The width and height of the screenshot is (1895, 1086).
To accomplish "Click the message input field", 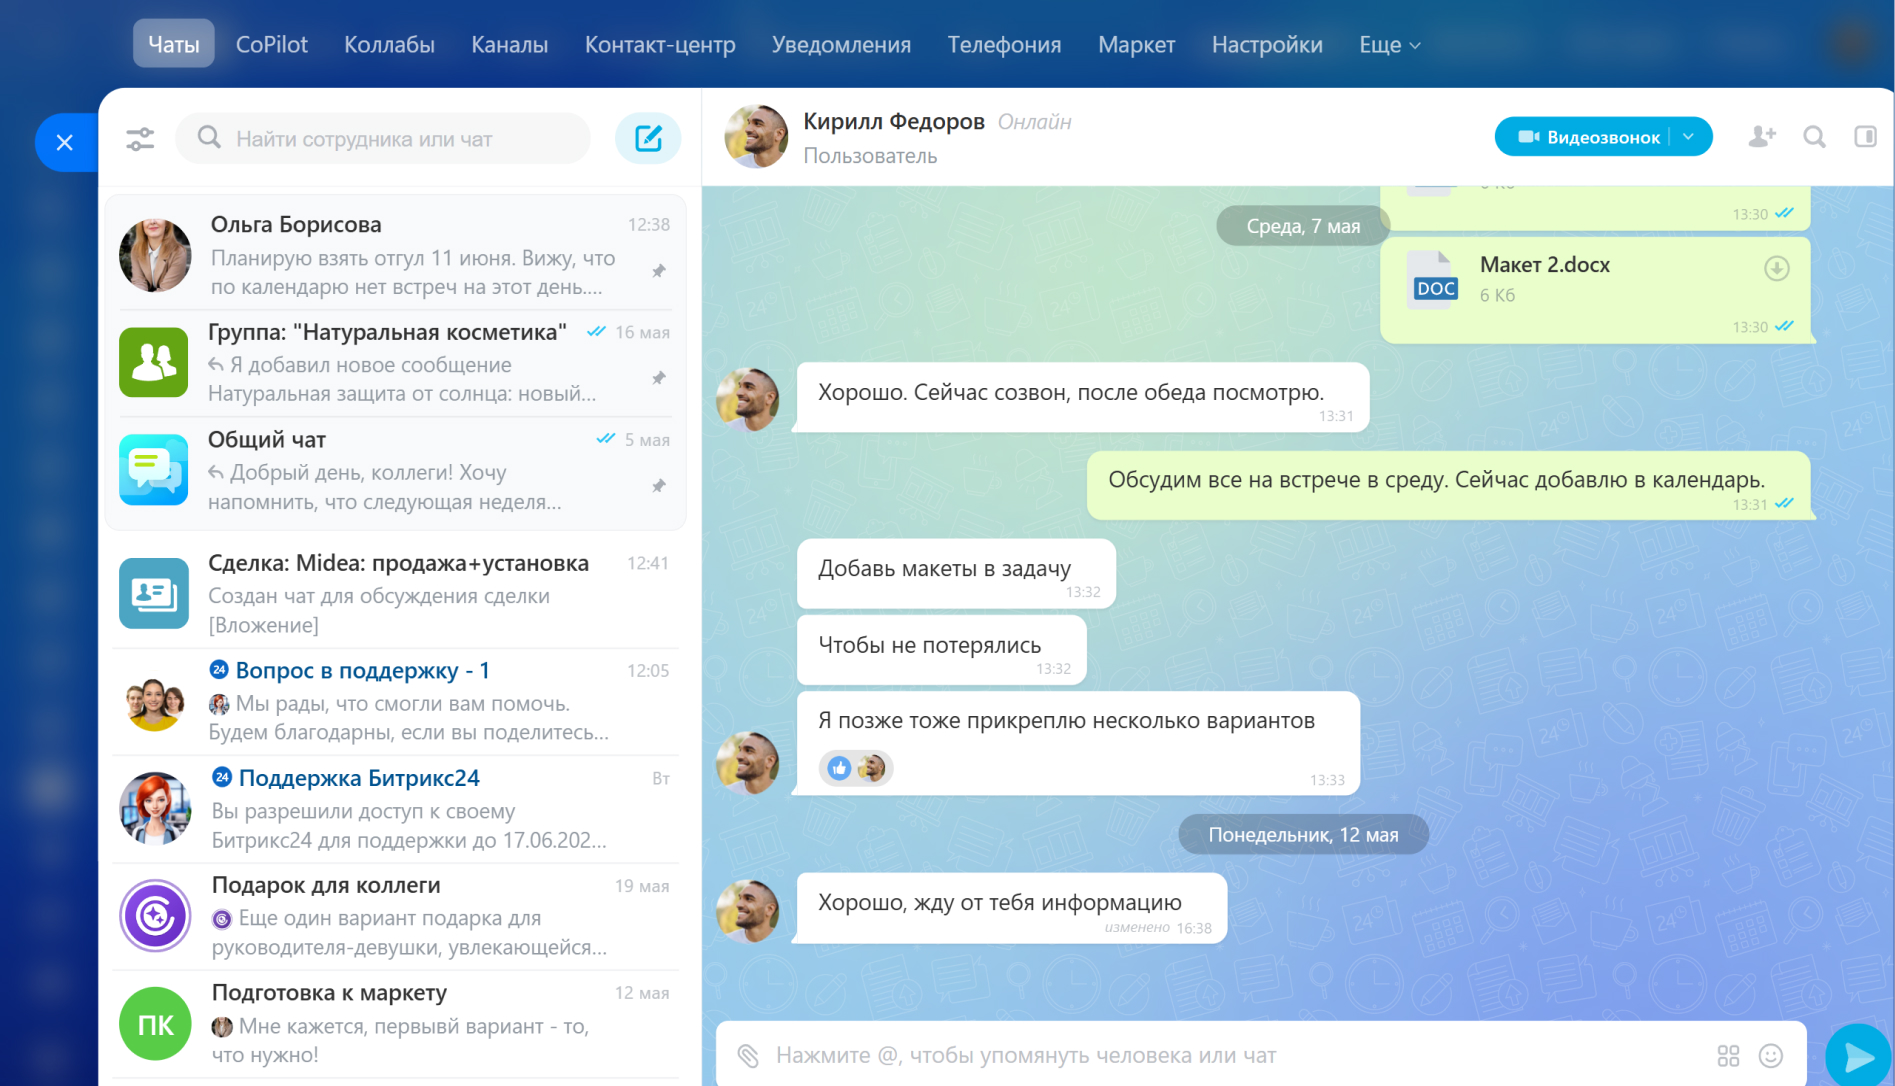I will click(1240, 1055).
